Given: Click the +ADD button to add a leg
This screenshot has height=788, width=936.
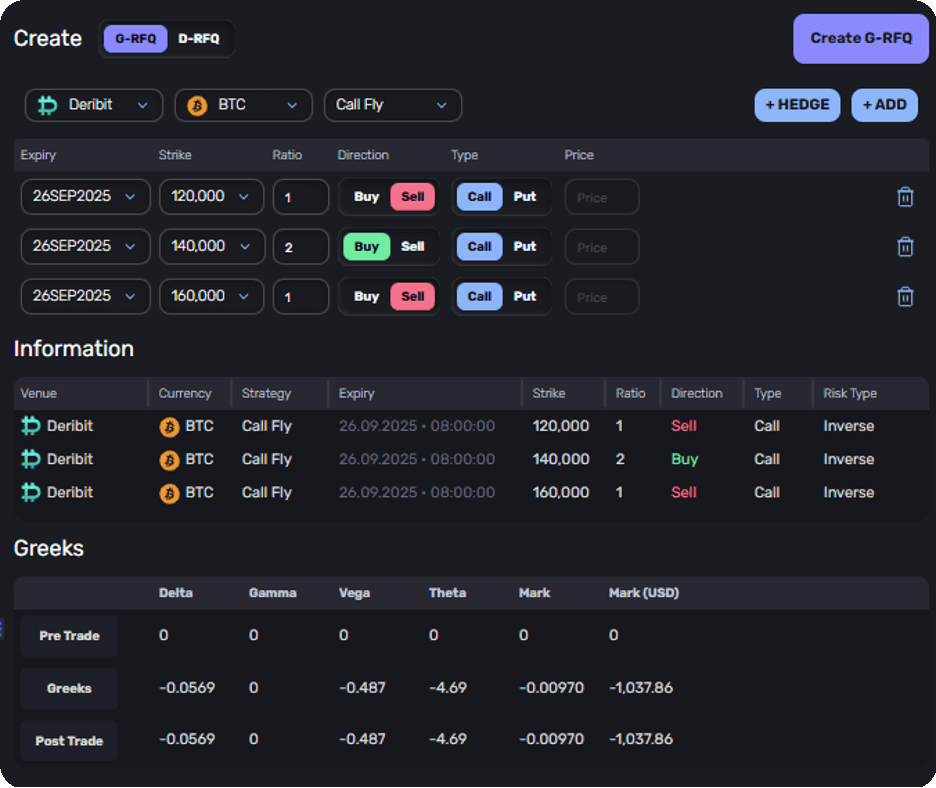Looking at the screenshot, I should [x=884, y=105].
